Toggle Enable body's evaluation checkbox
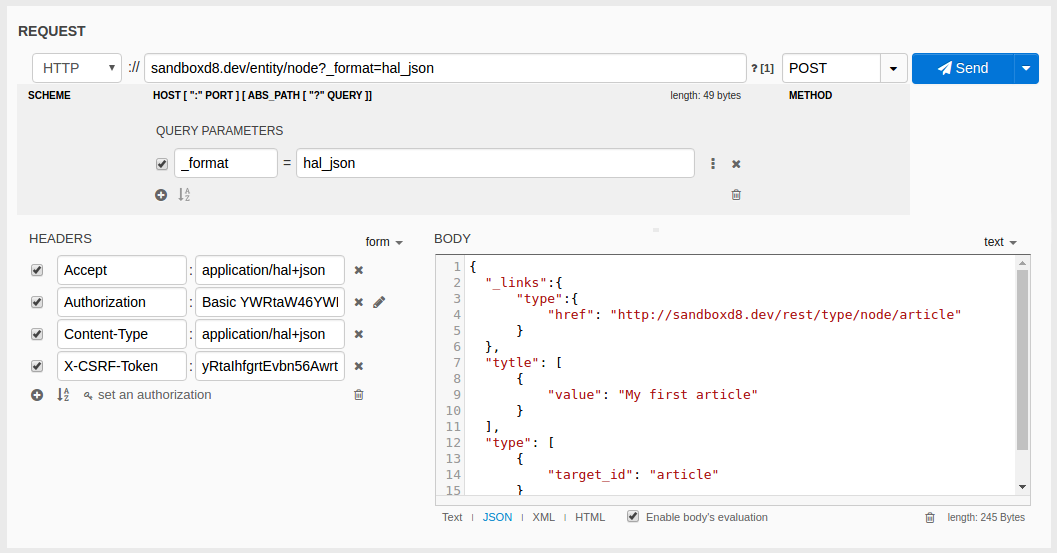The width and height of the screenshot is (1057, 553). click(x=633, y=517)
